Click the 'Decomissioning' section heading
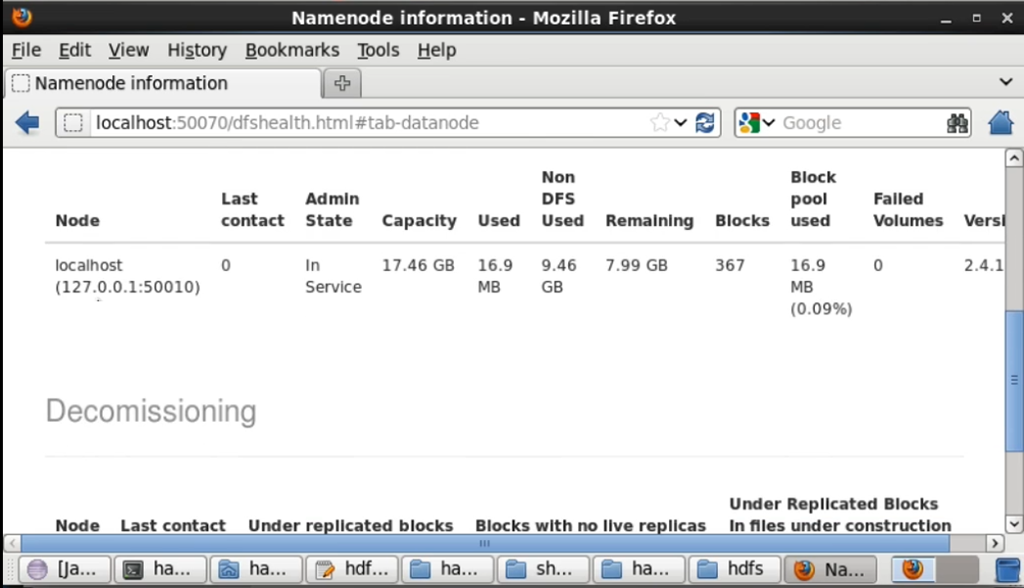 151,411
